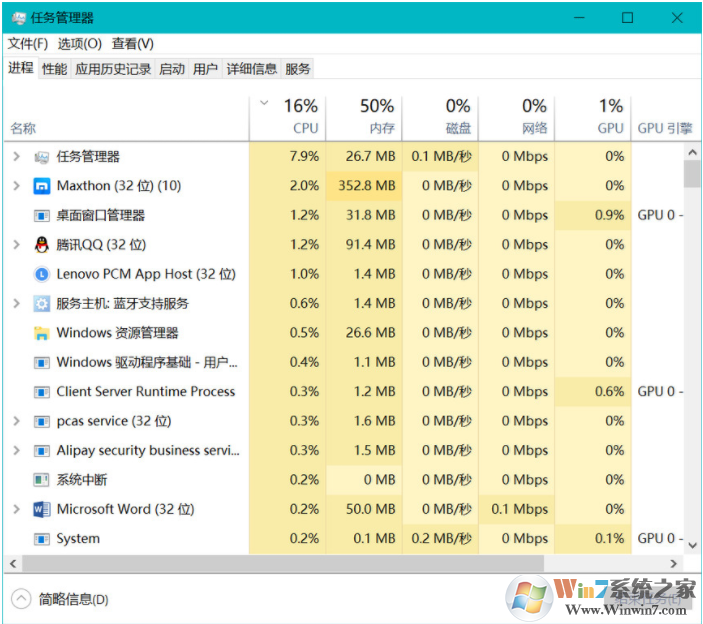The image size is (703, 624).
Task: Expand the 腾讯QQ (32 位) process group
Action: (x=16, y=245)
